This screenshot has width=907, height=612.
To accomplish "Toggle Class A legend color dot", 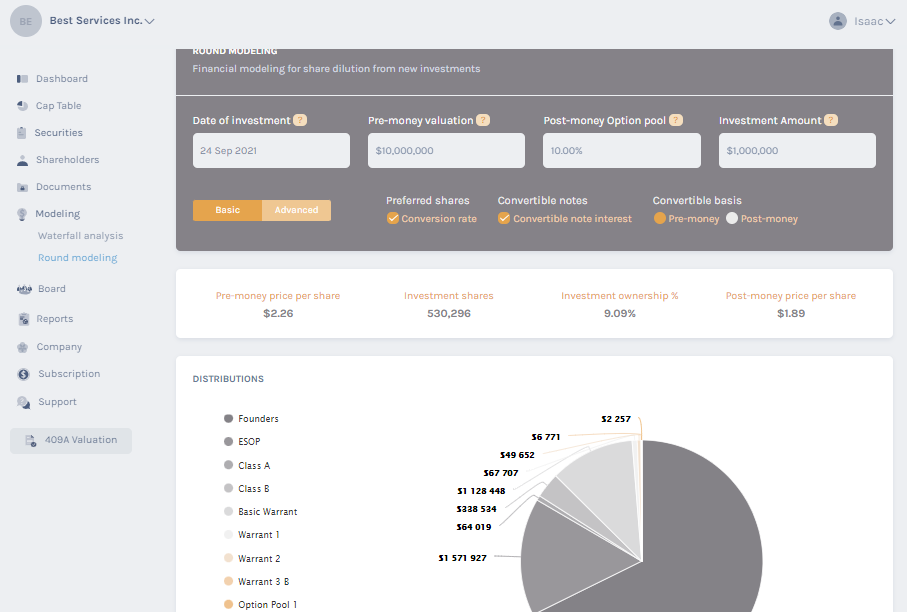I will 228,465.
